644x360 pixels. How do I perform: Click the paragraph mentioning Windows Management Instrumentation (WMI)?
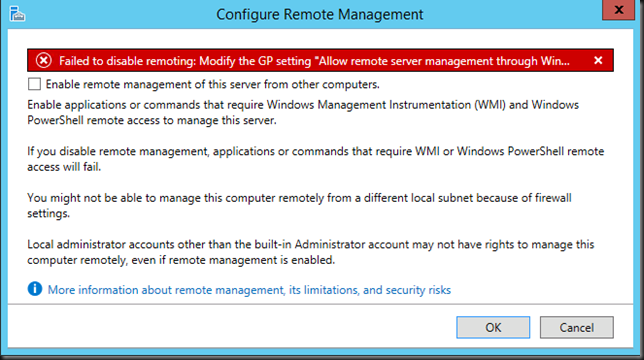pos(303,112)
